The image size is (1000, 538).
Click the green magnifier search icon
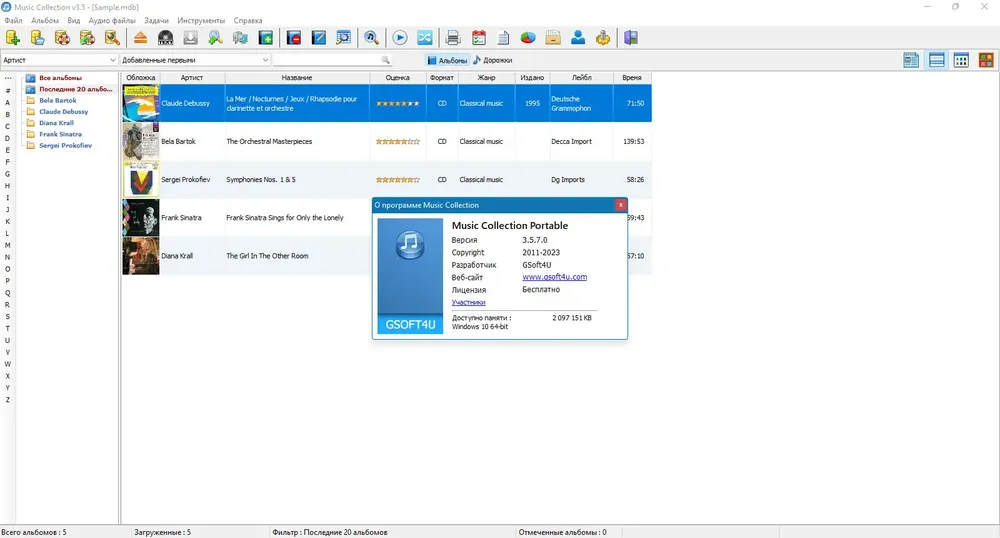216,38
